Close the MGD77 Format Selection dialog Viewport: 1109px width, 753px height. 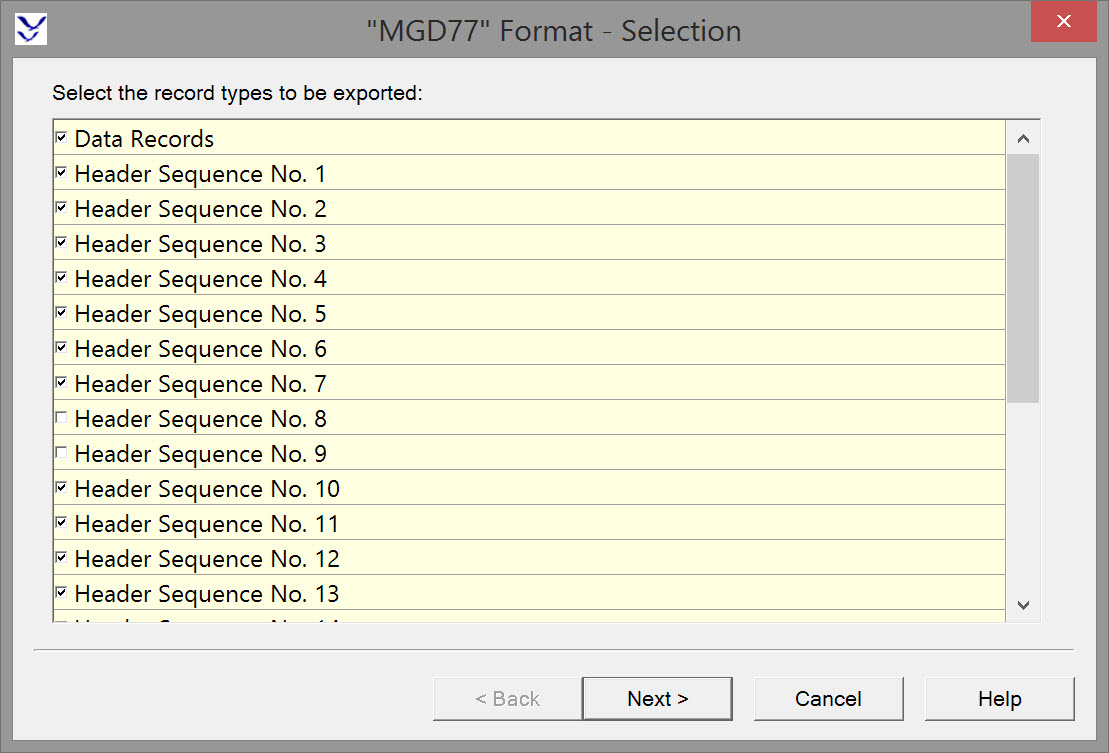1065,22
